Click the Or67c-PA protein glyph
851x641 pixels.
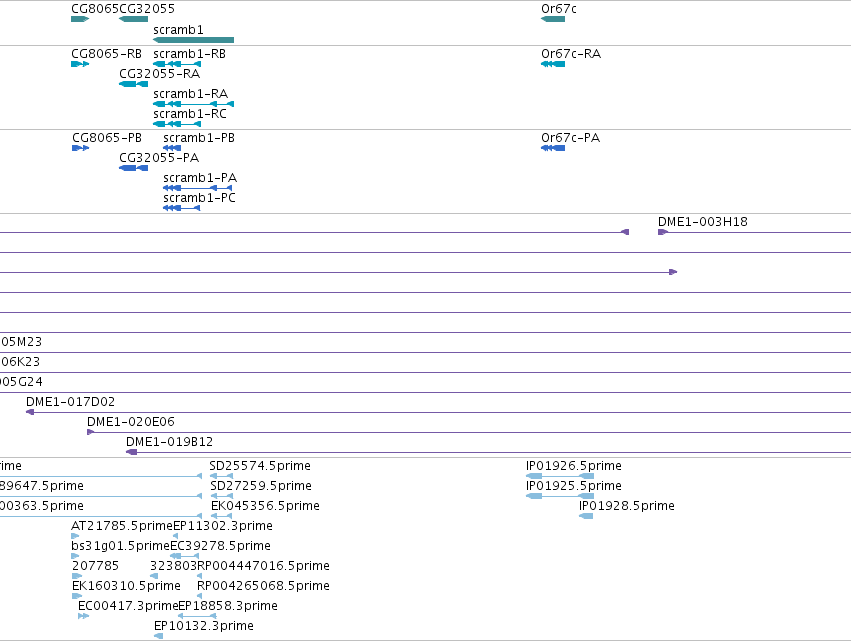[553, 148]
